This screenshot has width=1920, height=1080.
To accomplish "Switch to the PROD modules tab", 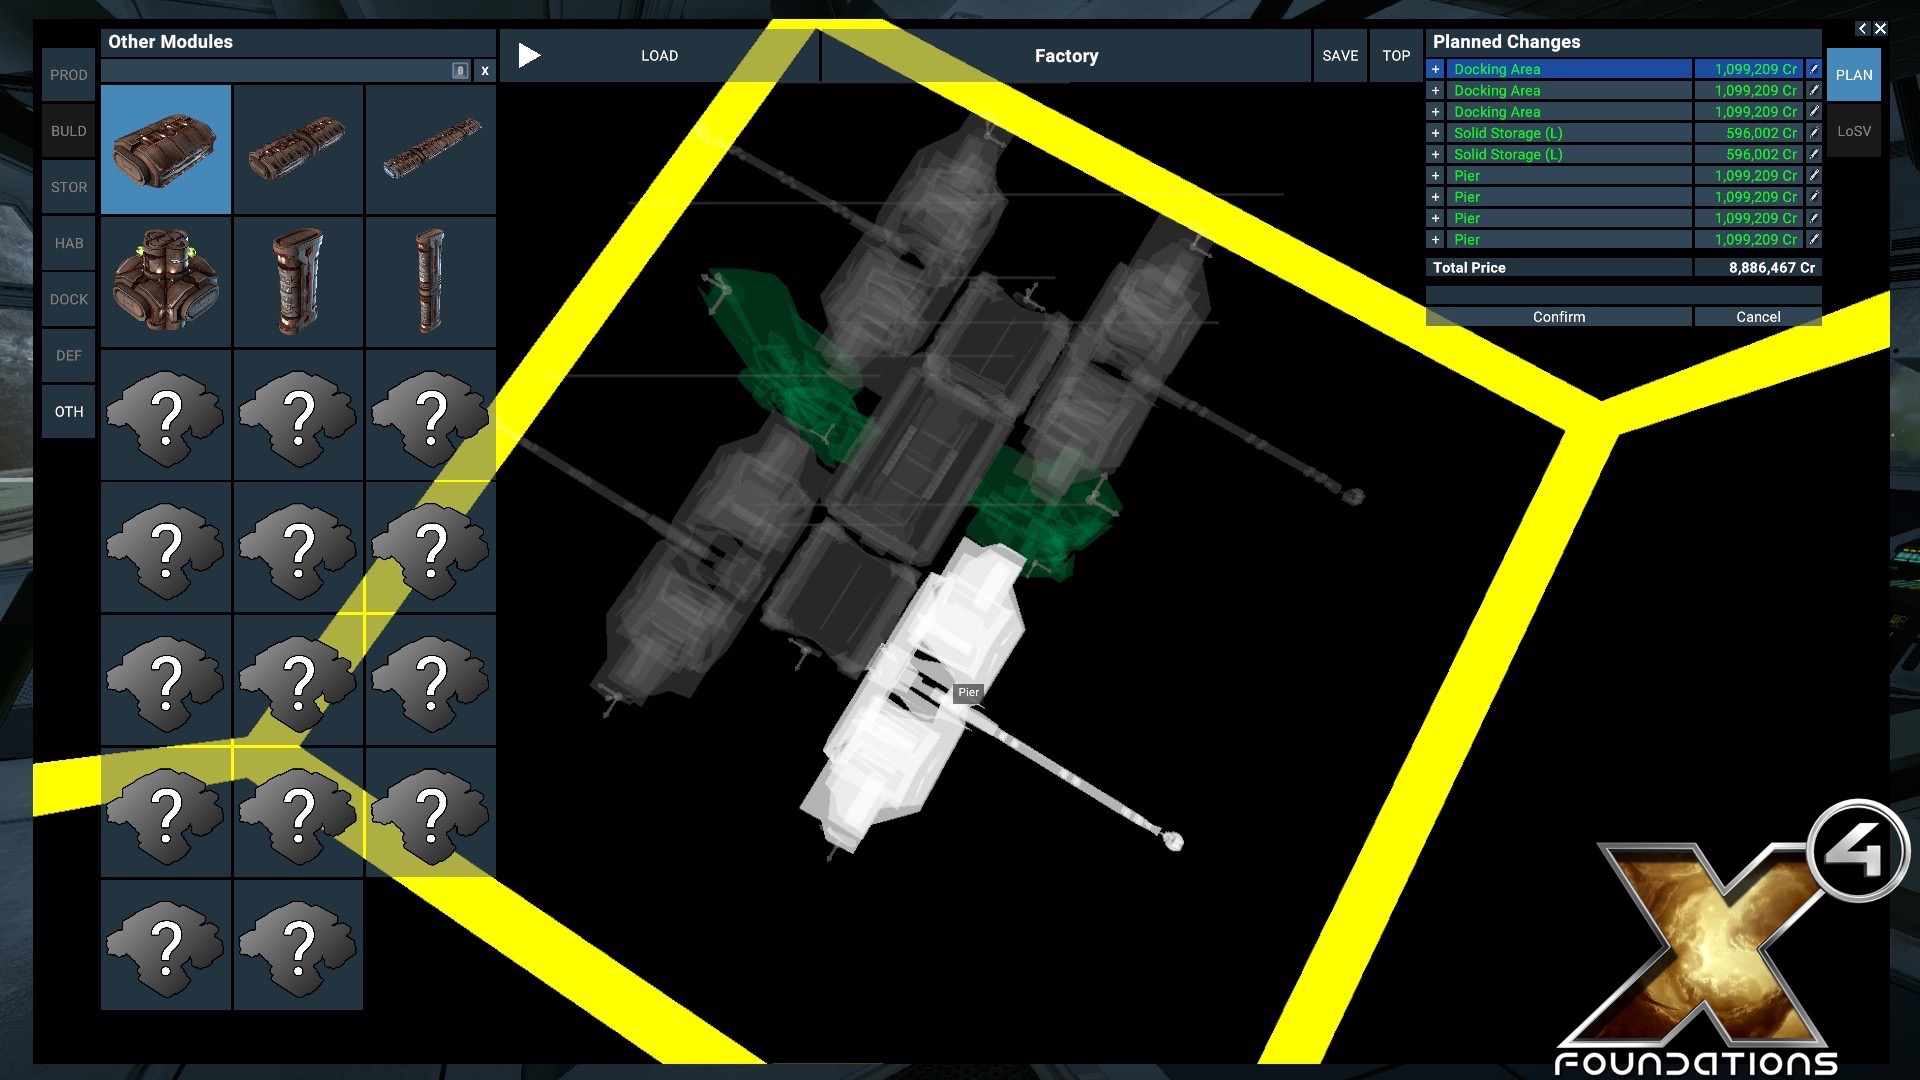I will (x=69, y=75).
